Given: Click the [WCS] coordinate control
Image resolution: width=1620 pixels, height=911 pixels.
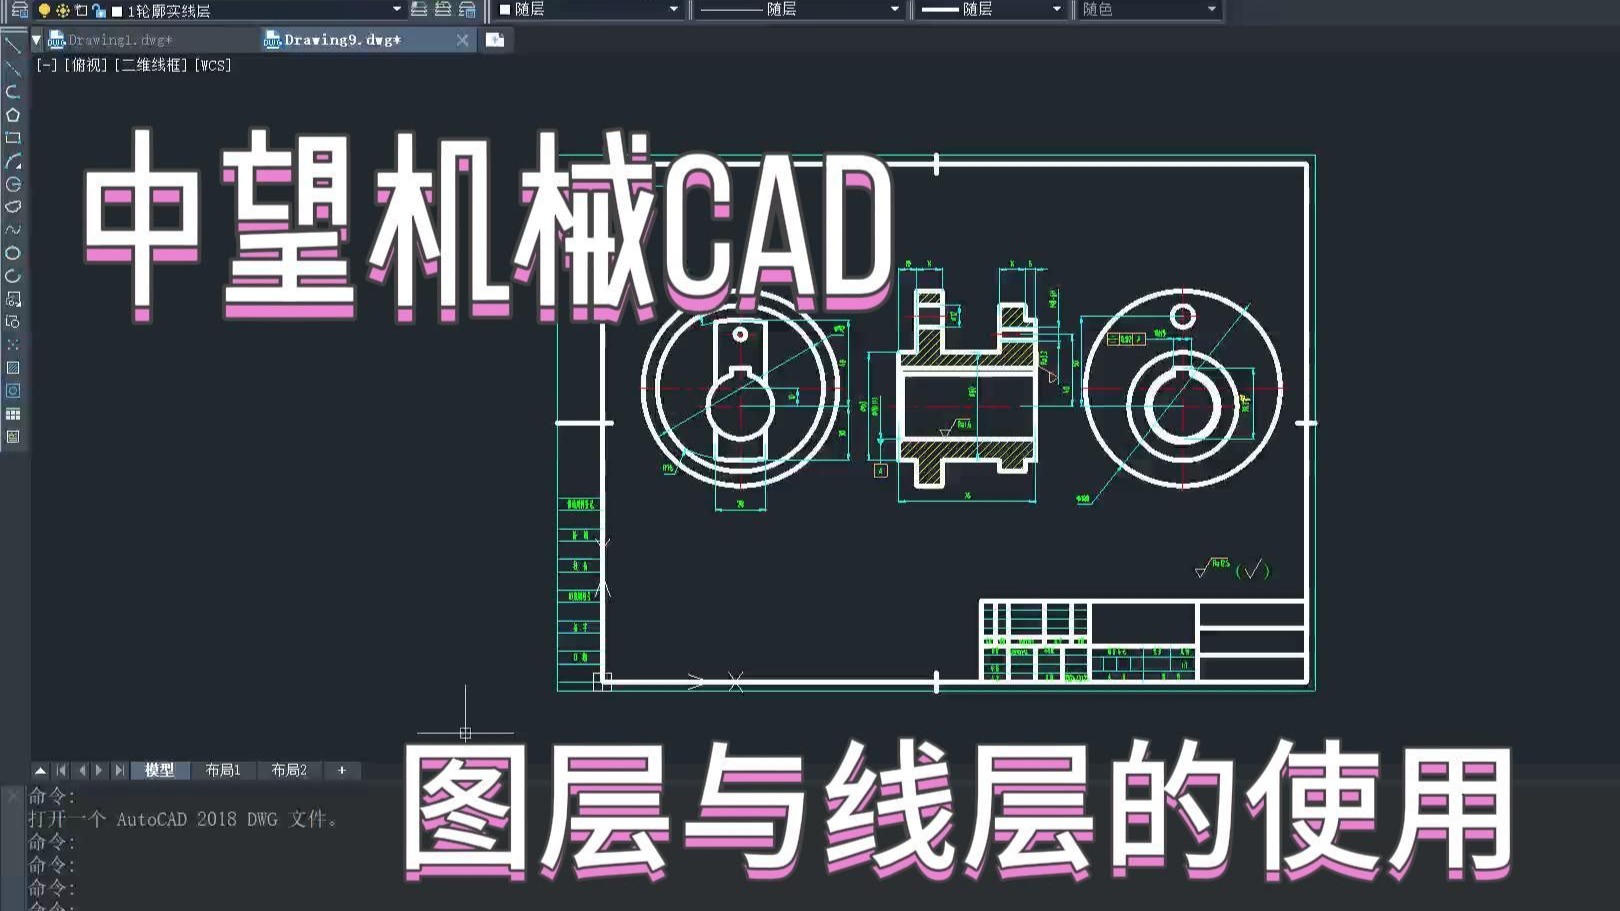Looking at the screenshot, I should 212,65.
